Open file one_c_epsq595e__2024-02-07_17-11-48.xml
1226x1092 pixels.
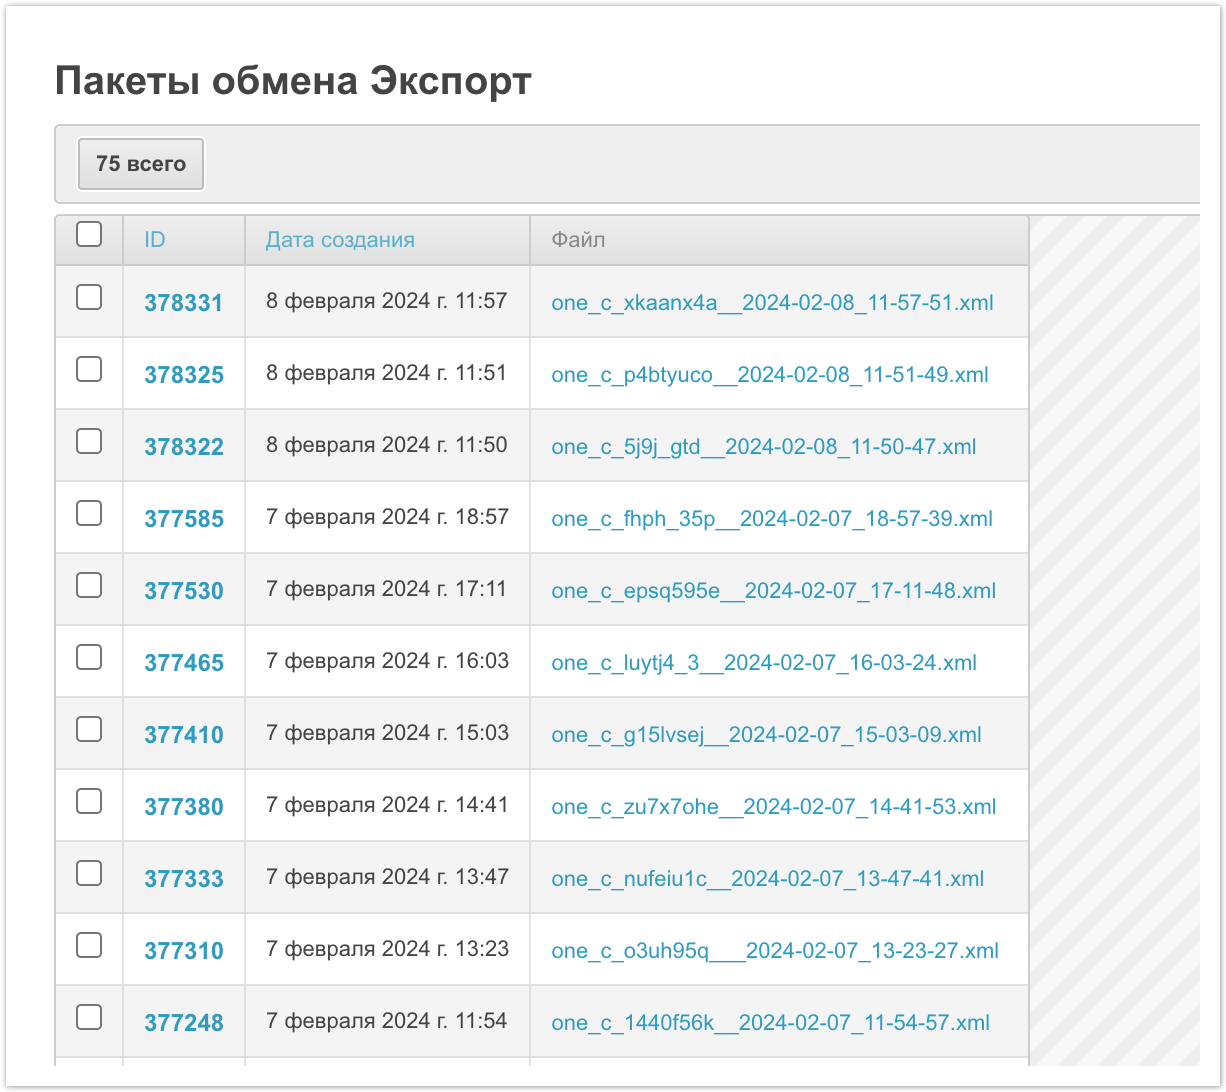pyautogui.click(x=773, y=591)
